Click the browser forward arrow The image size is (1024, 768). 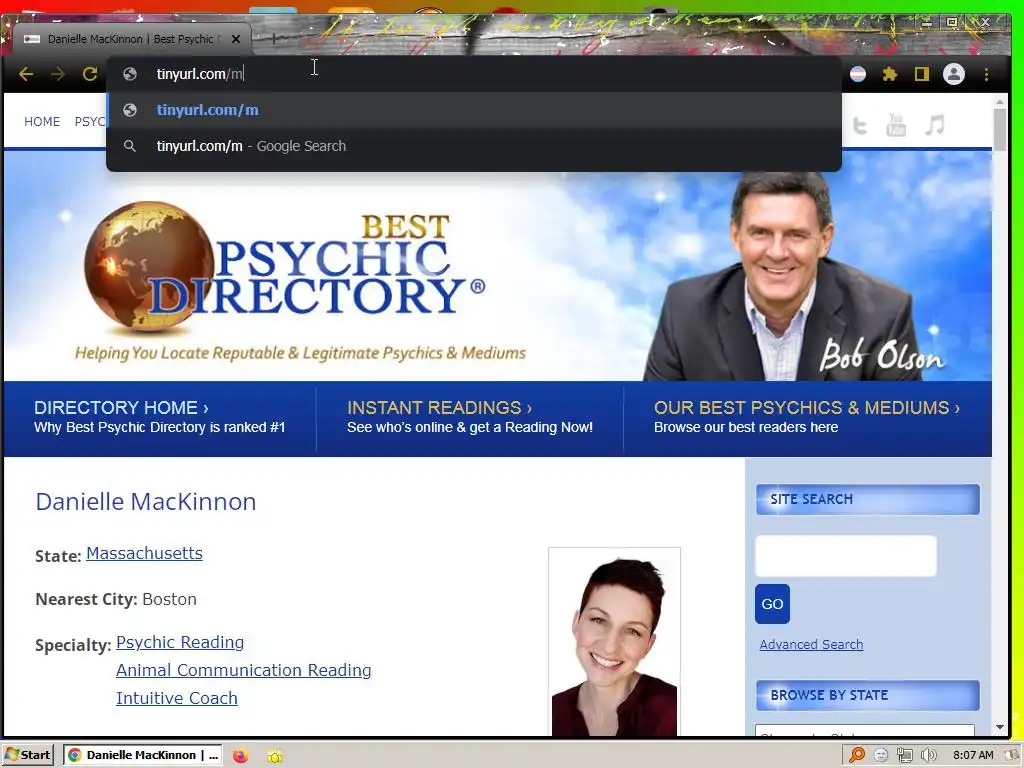pos(57,74)
